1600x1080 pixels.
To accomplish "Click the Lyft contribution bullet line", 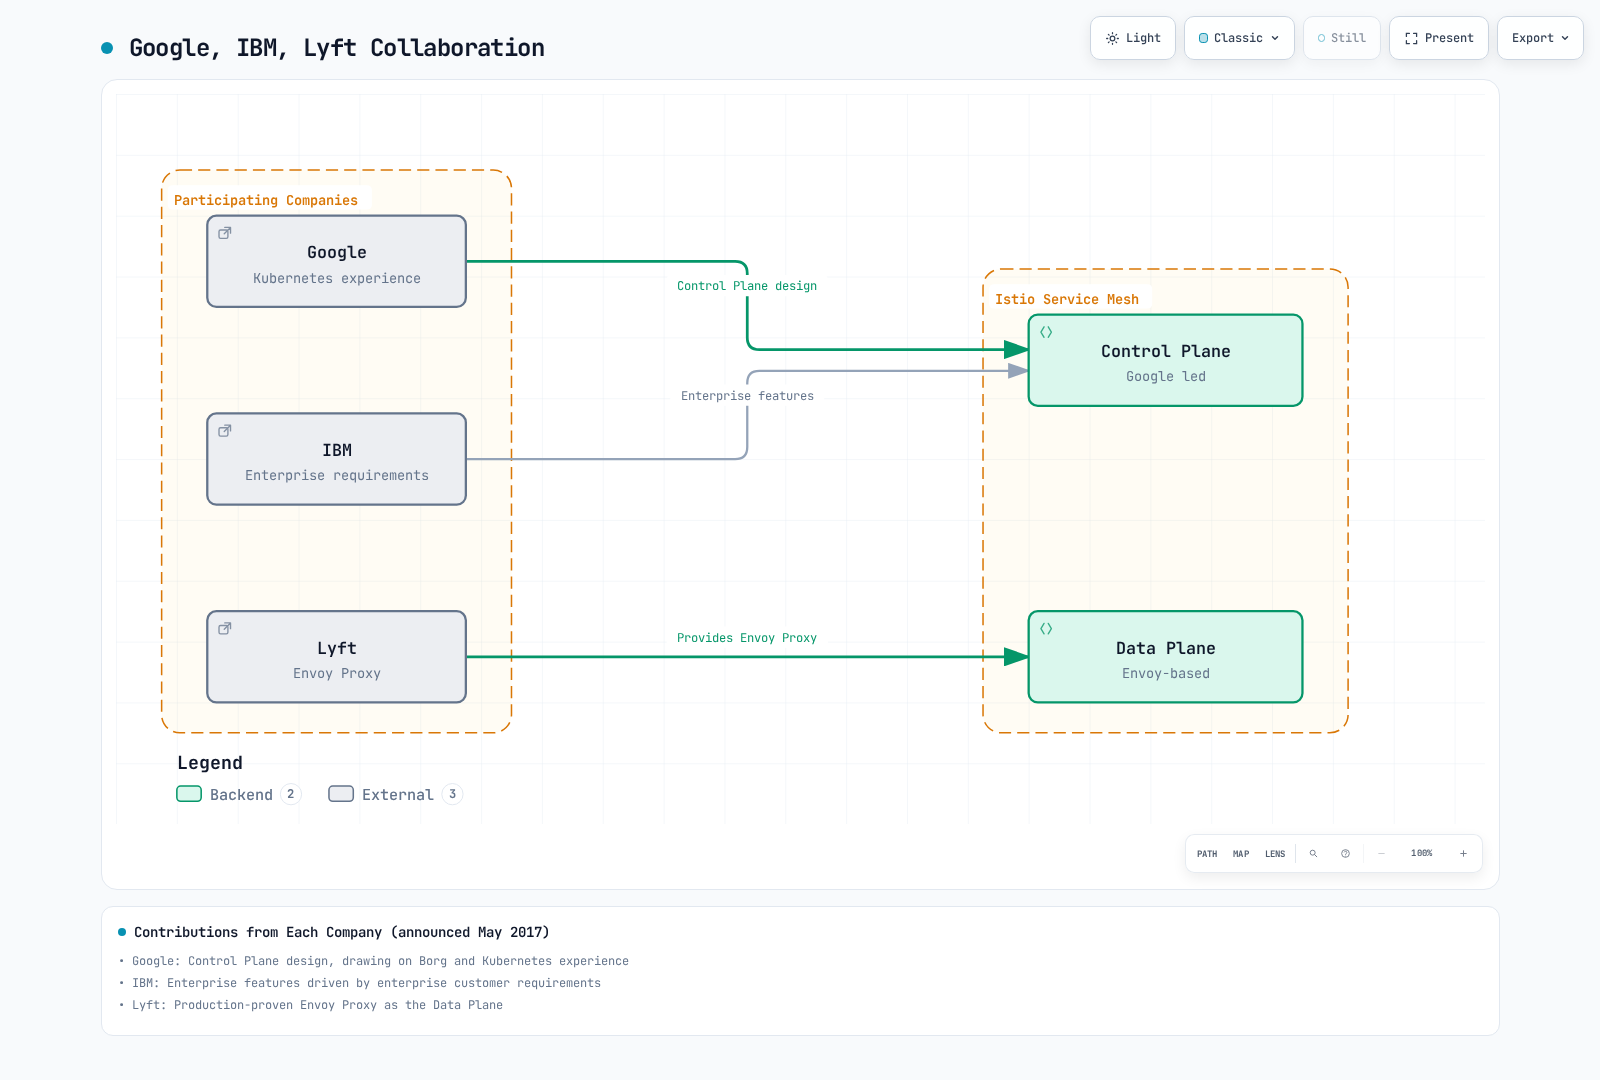I will coord(317,1005).
